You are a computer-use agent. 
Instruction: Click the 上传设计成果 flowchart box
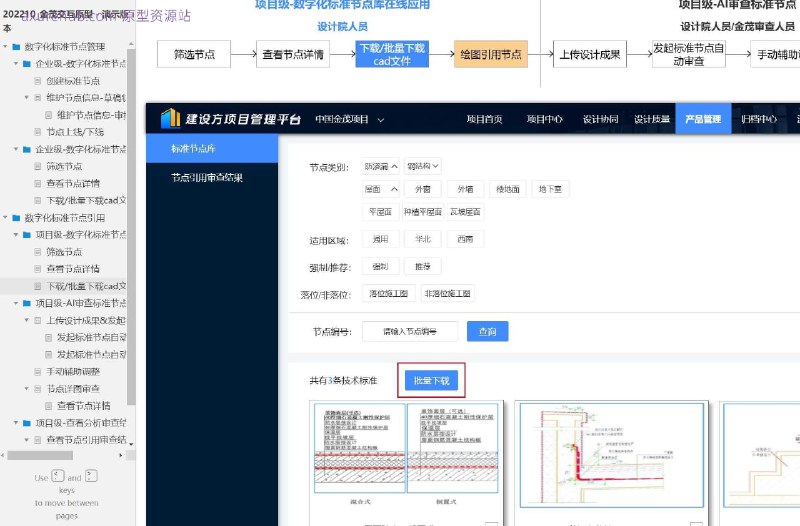click(x=590, y=54)
